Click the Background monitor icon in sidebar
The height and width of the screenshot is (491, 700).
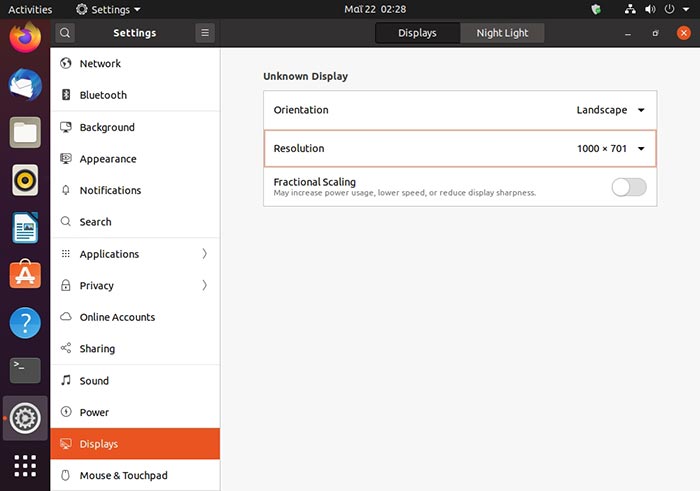click(66, 127)
